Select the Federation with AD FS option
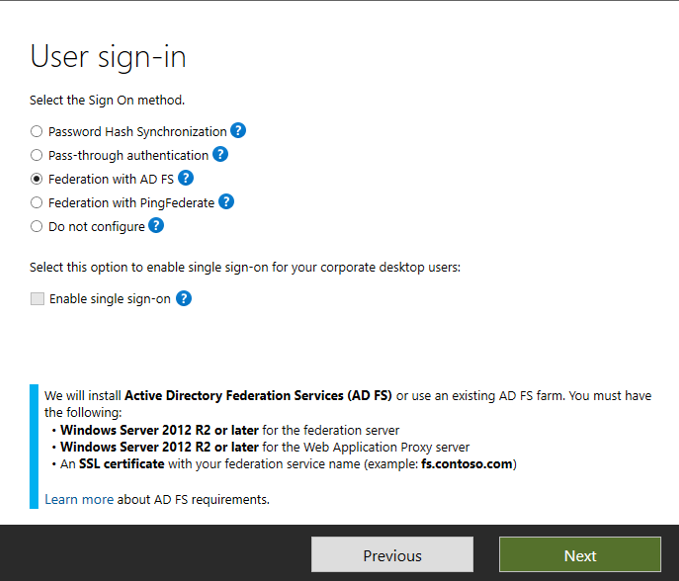The image size is (679, 581). point(37,179)
